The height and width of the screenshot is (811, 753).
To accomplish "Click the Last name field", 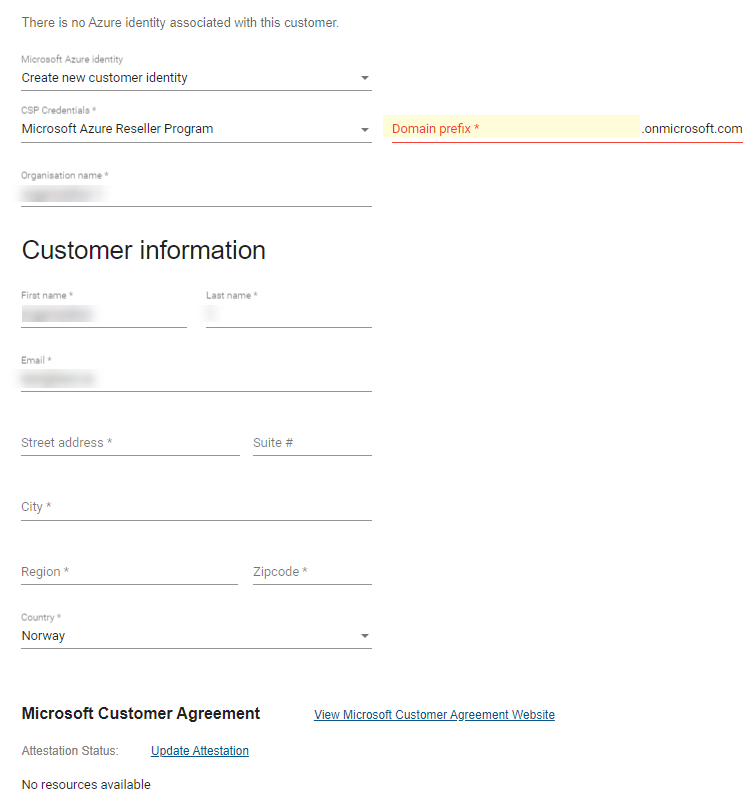I will [289, 314].
